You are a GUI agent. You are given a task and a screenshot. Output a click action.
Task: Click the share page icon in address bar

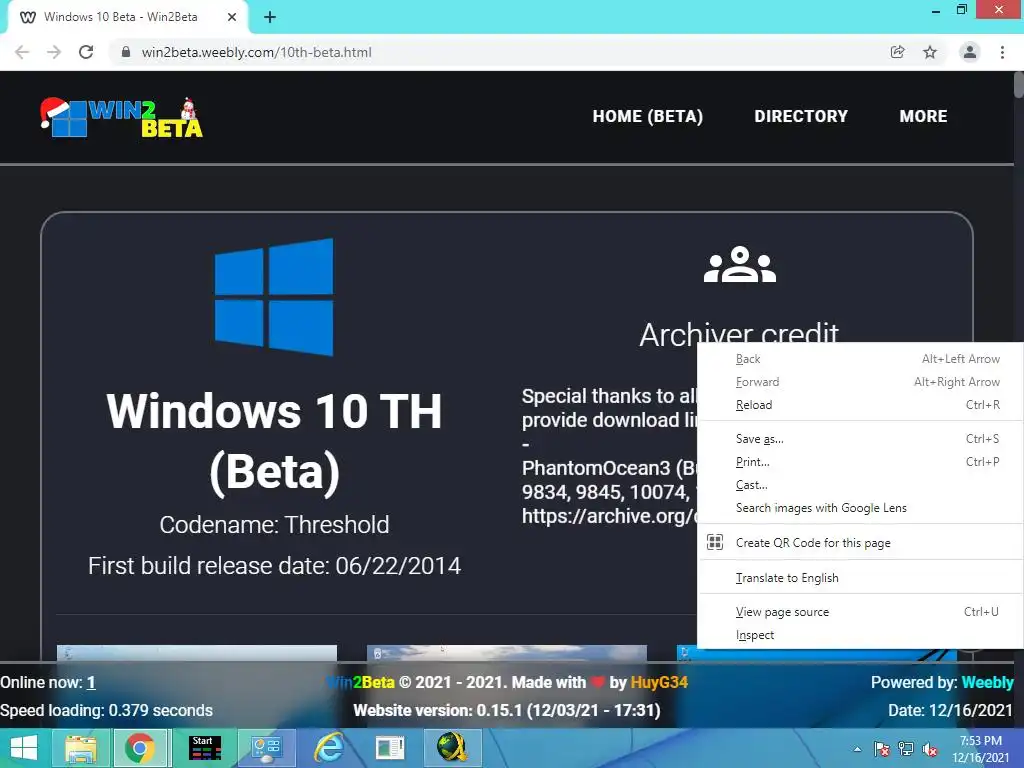(x=897, y=52)
